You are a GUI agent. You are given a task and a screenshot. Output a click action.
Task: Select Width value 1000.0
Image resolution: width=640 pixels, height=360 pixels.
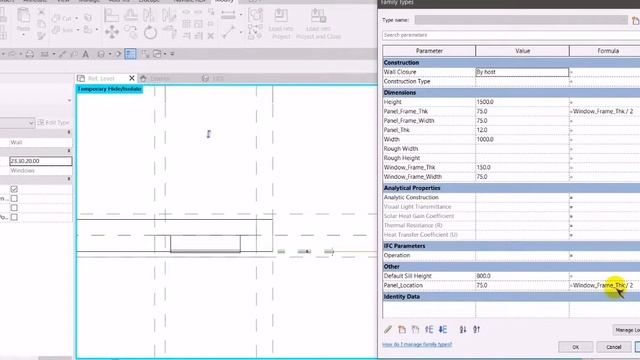pos(522,140)
